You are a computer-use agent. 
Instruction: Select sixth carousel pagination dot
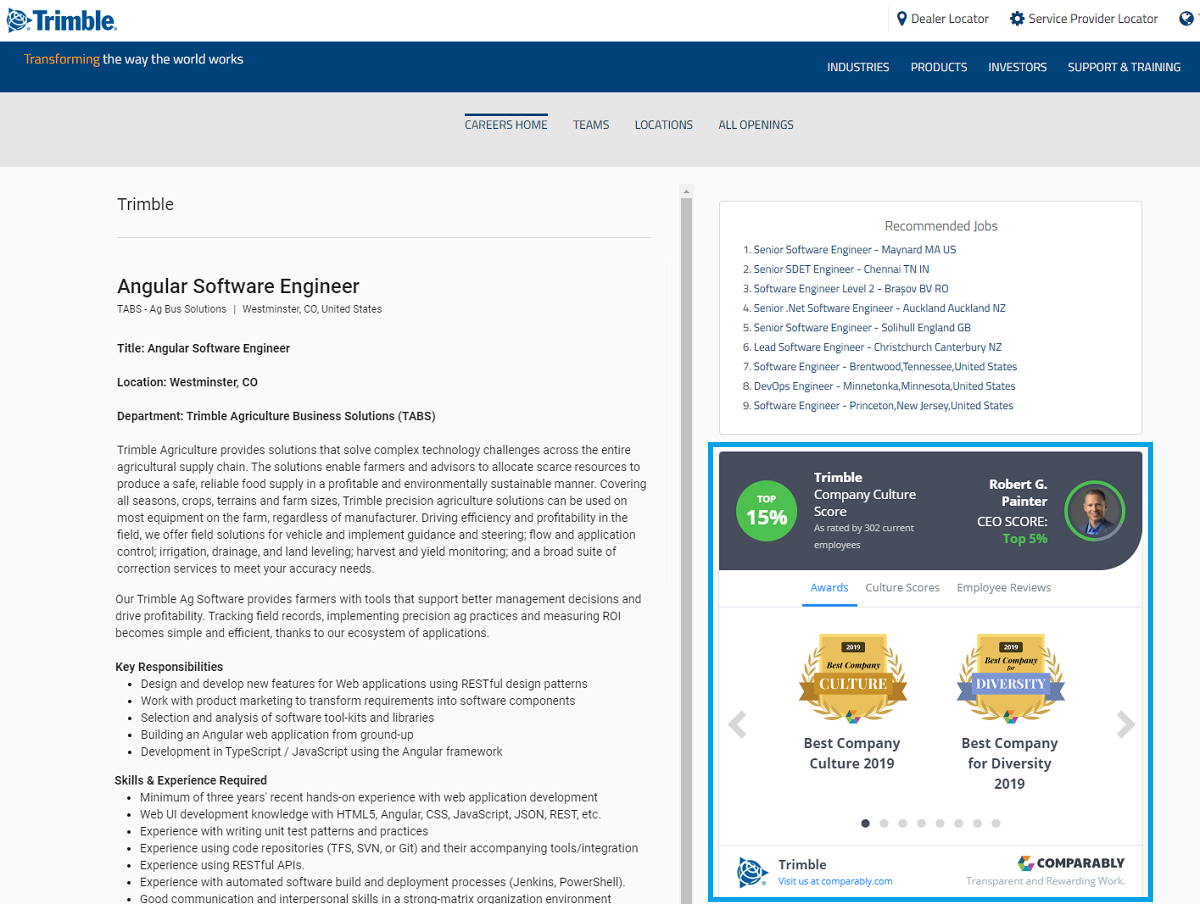(959, 824)
